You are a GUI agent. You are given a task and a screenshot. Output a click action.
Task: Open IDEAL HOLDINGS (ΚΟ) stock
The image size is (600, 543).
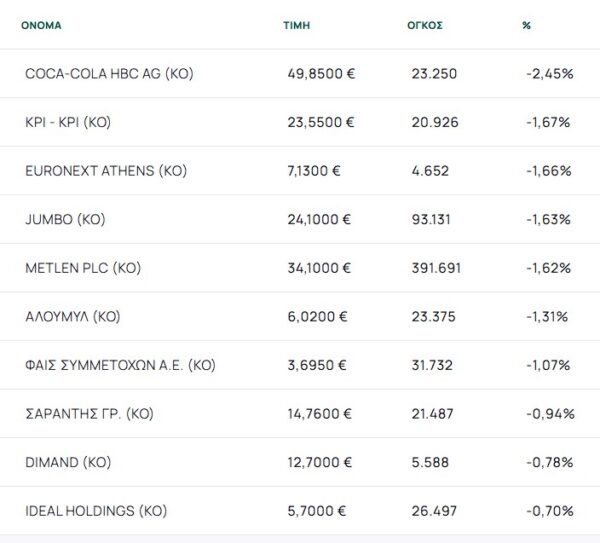pyautogui.click(x=95, y=510)
